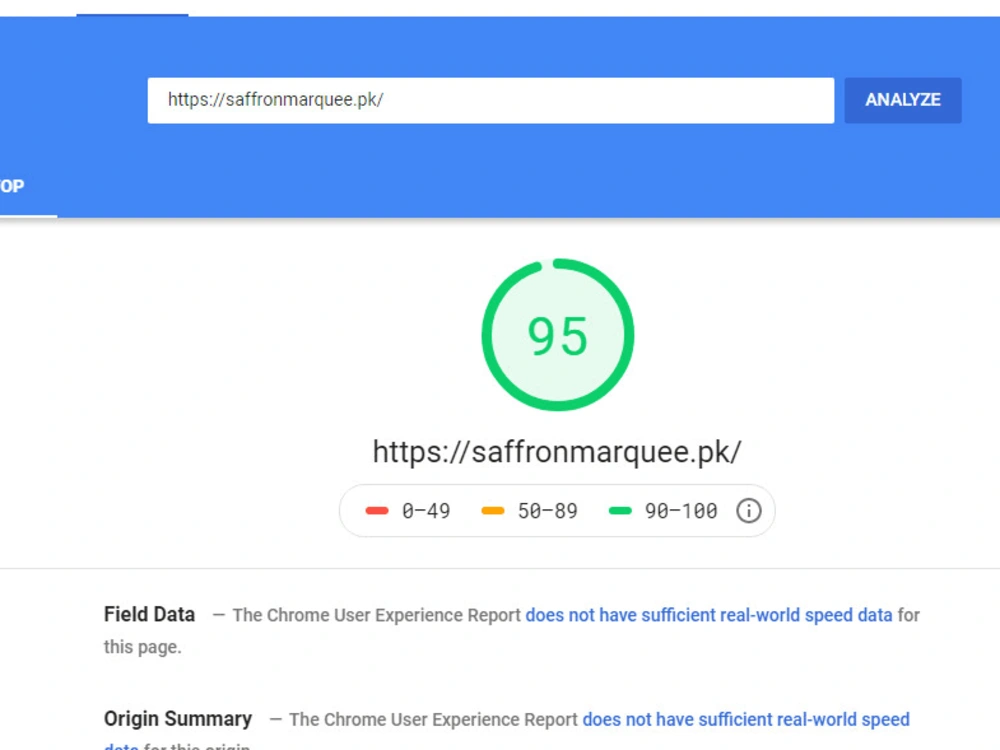Image resolution: width=1000 pixels, height=750 pixels.
Task: Click the URL input field
Action: (490, 100)
